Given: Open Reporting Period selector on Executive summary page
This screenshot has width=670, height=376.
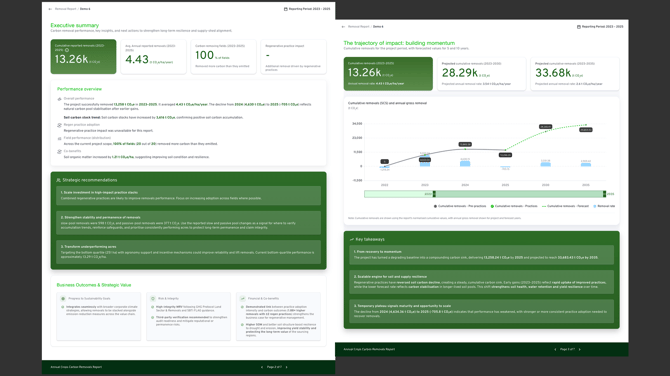Looking at the screenshot, I should tap(307, 9).
